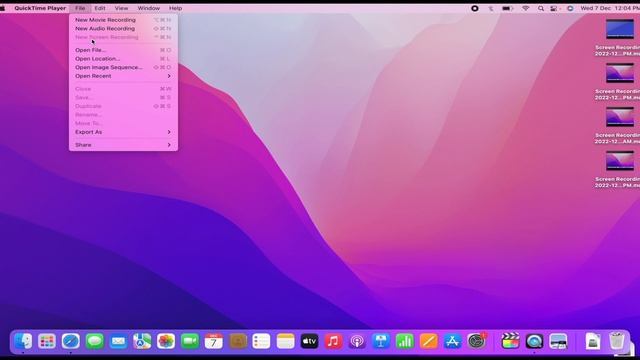Image resolution: width=640 pixels, height=360 pixels.
Task: Open the Trash in the Dock
Action: click(617, 341)
